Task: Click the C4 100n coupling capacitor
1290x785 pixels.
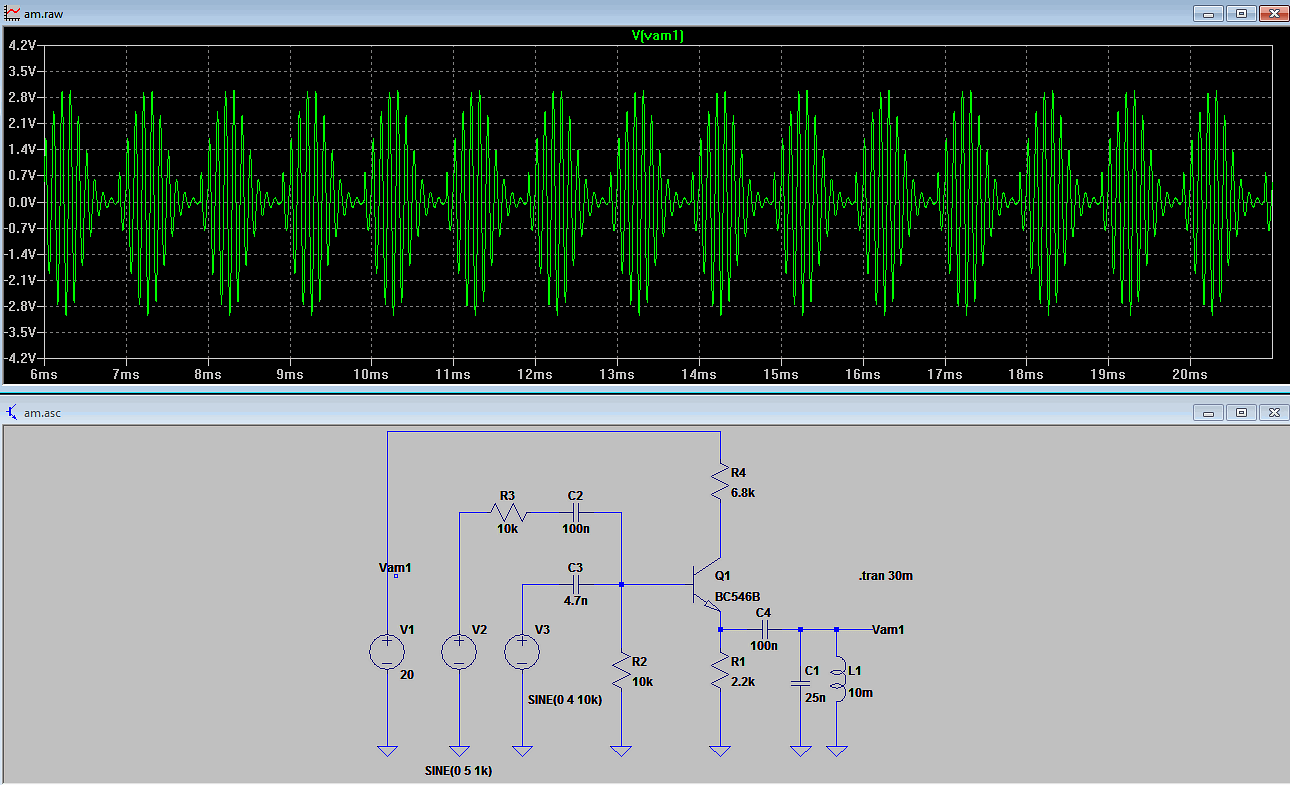Action: (x=764, y=629)
